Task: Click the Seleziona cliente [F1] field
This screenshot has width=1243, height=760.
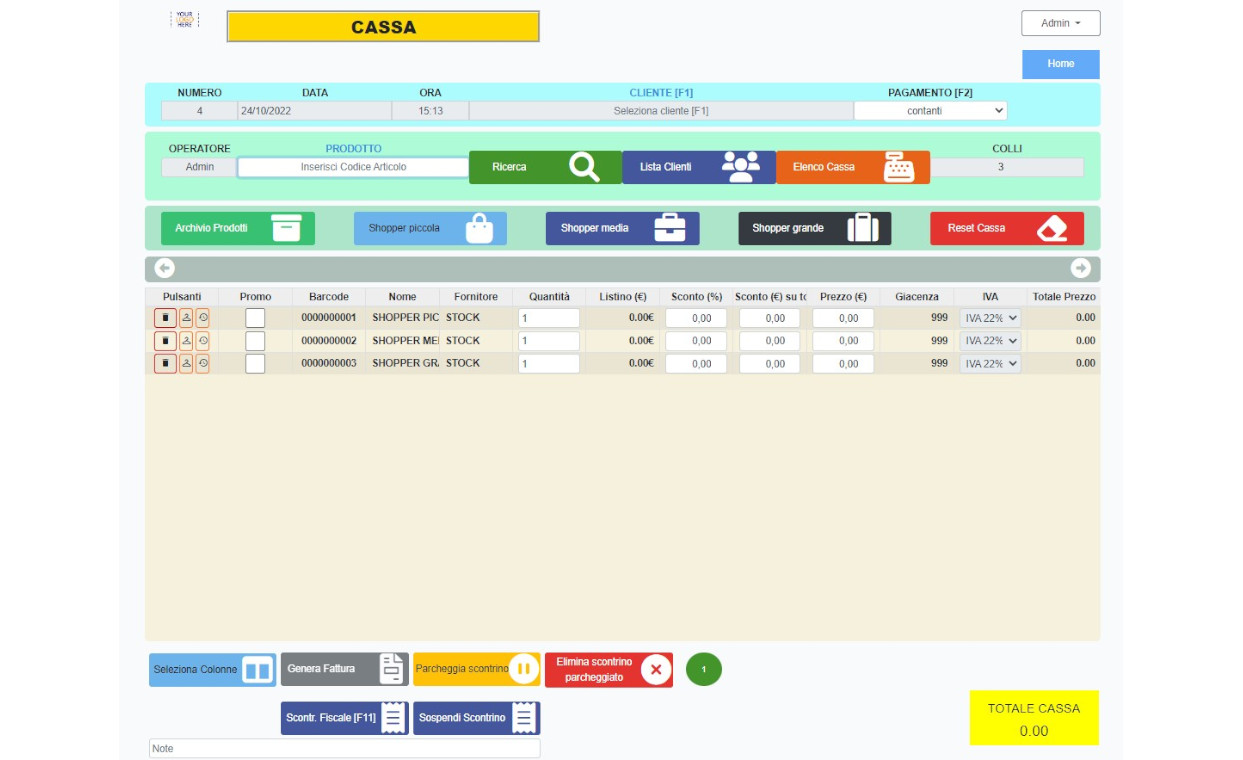Action: pyautogui.click(x=661, y=111)
